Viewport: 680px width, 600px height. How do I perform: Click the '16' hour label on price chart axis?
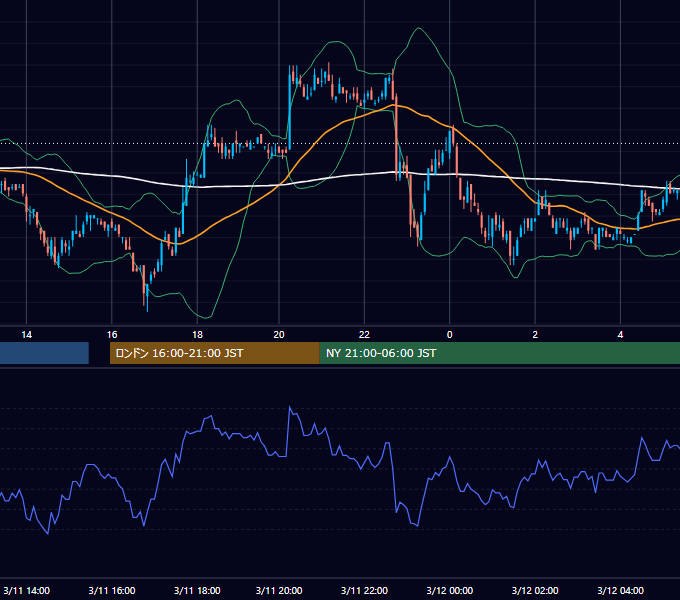pos(112,335)
